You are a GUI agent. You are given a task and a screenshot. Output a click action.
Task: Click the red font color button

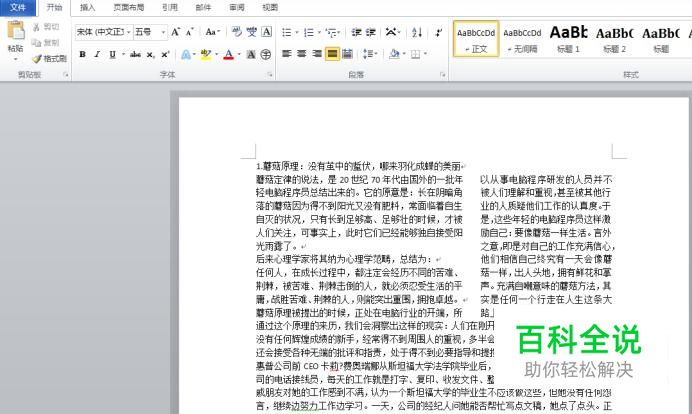229,54
